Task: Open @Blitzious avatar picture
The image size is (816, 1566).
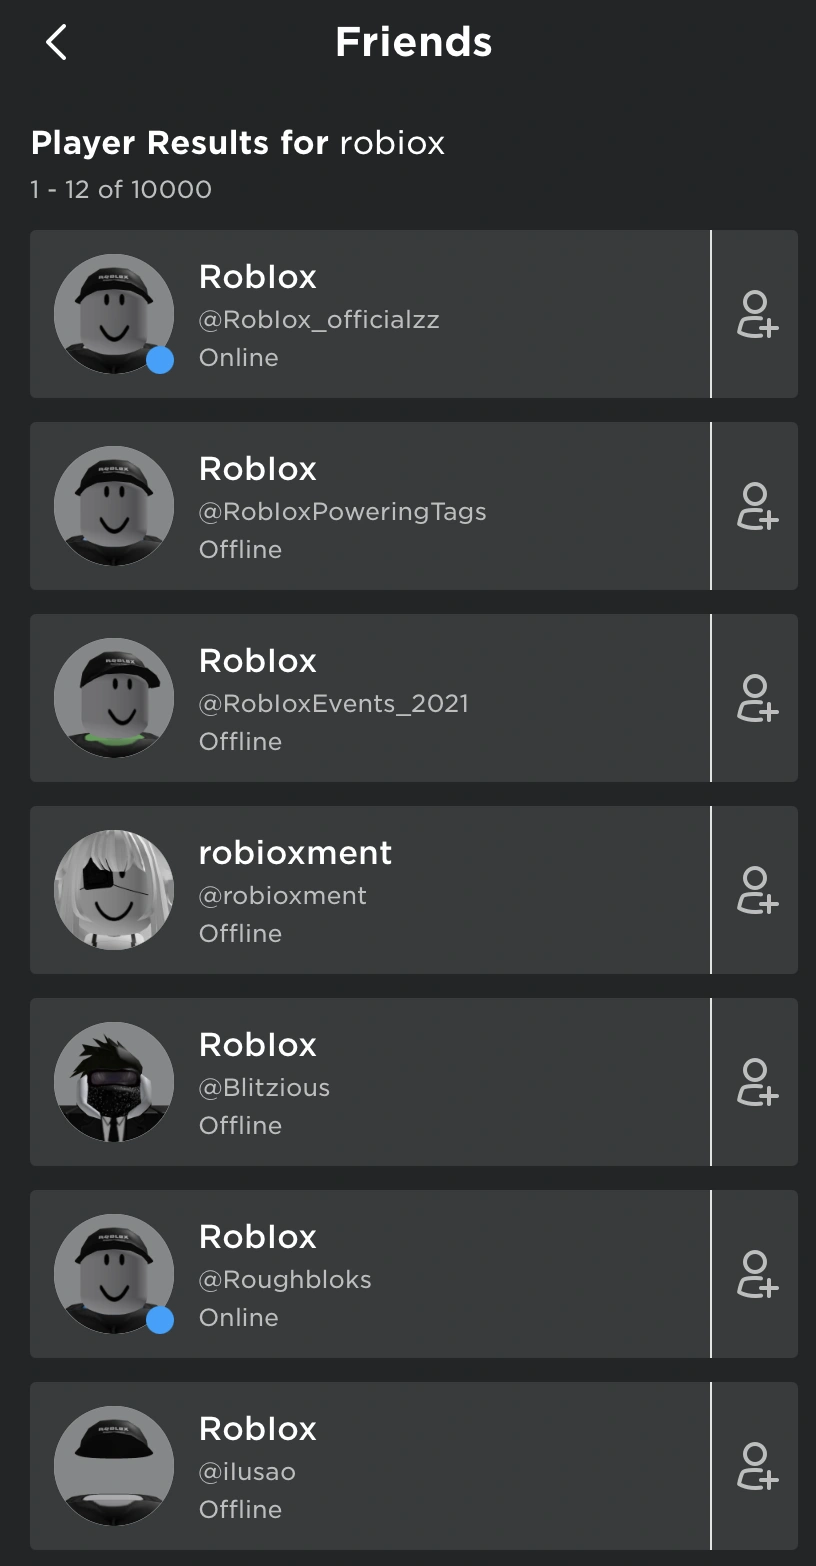Action: coord(113,1082)
